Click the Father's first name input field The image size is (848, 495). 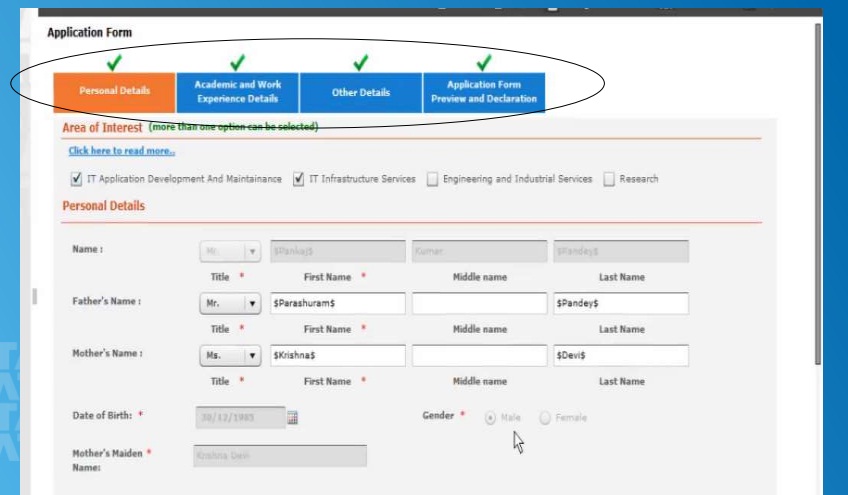tap(338, 304)
